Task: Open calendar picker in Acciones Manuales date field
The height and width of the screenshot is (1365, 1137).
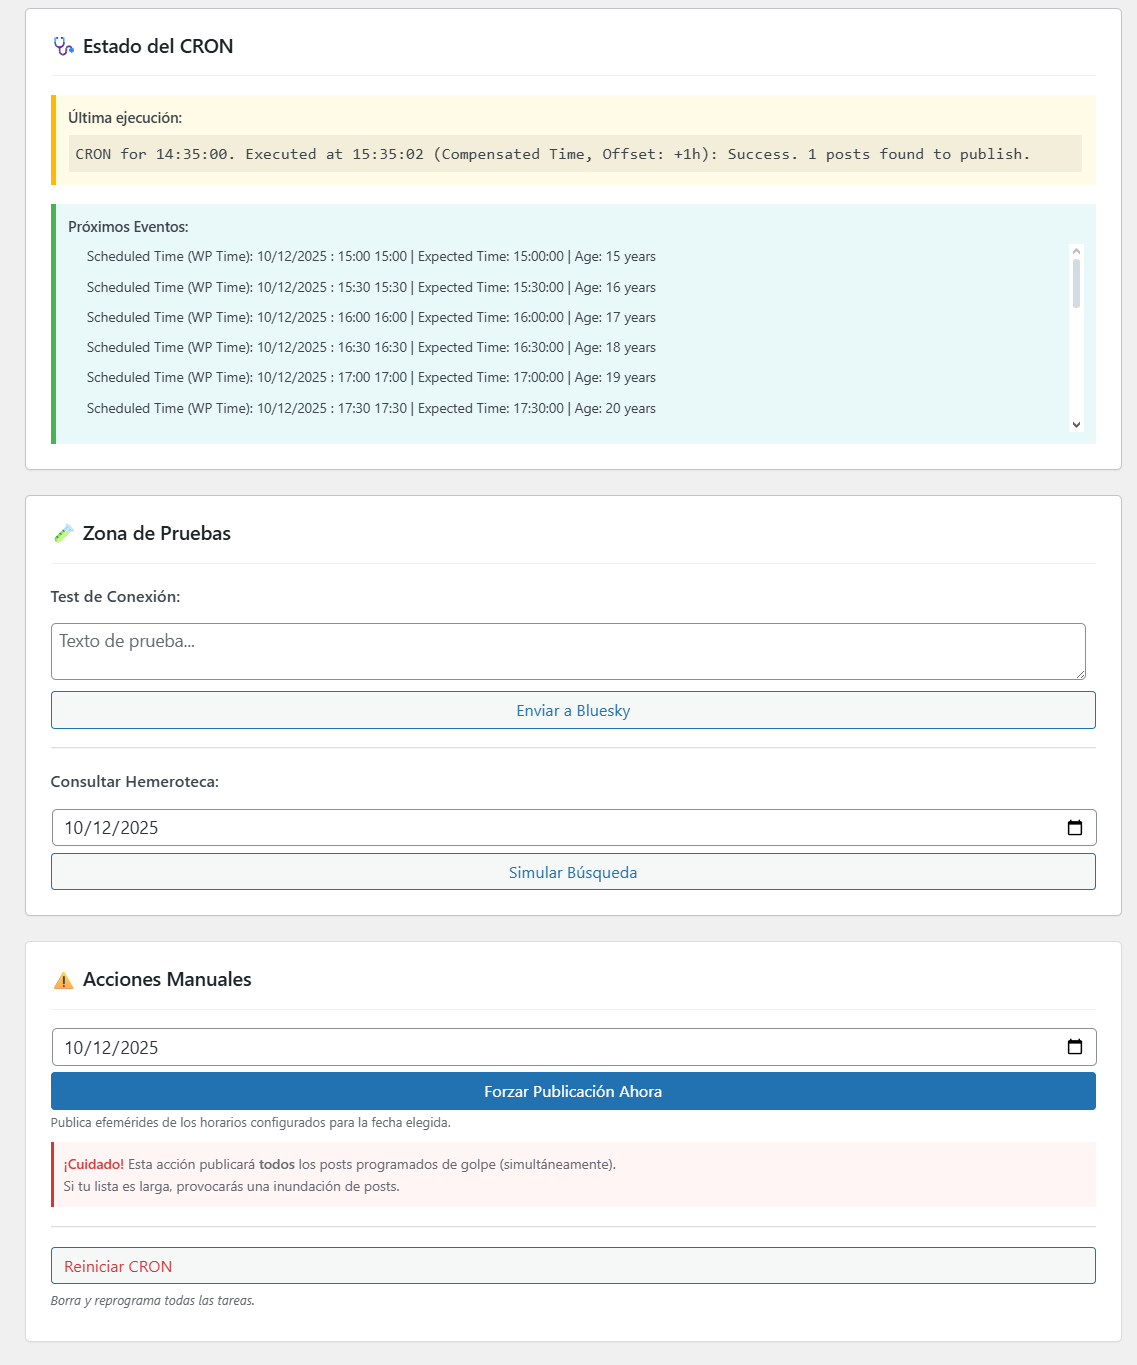Action: (x=1075, y=1047)
